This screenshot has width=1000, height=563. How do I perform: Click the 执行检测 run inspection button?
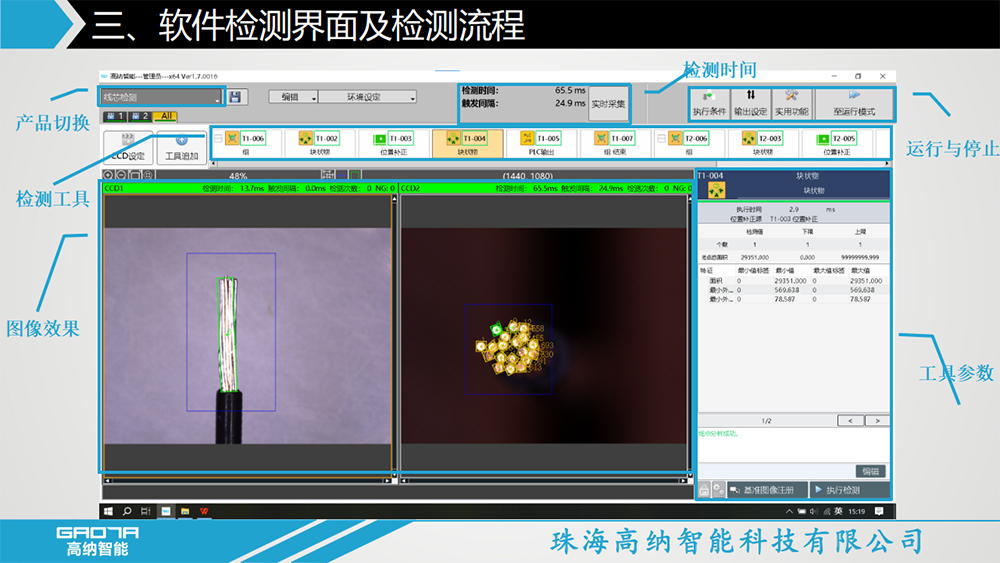coord(849,490)
